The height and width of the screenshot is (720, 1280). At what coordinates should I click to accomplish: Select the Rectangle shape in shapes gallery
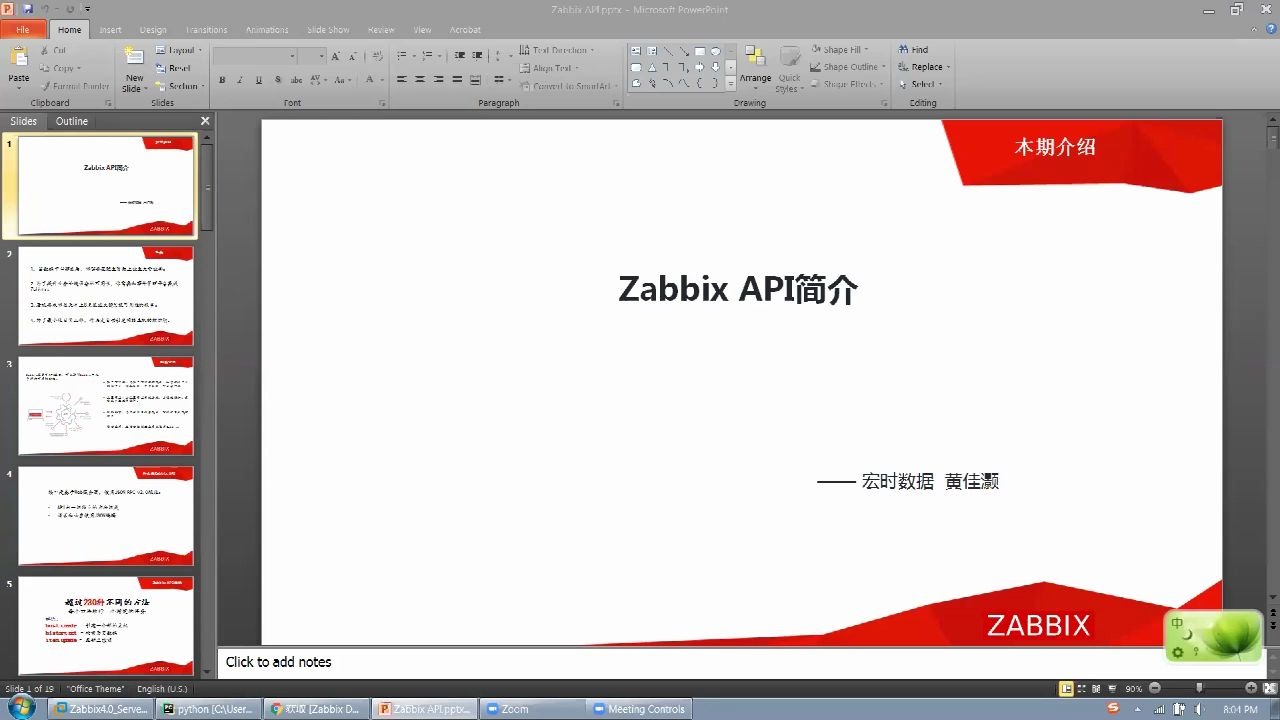(700, 51)
